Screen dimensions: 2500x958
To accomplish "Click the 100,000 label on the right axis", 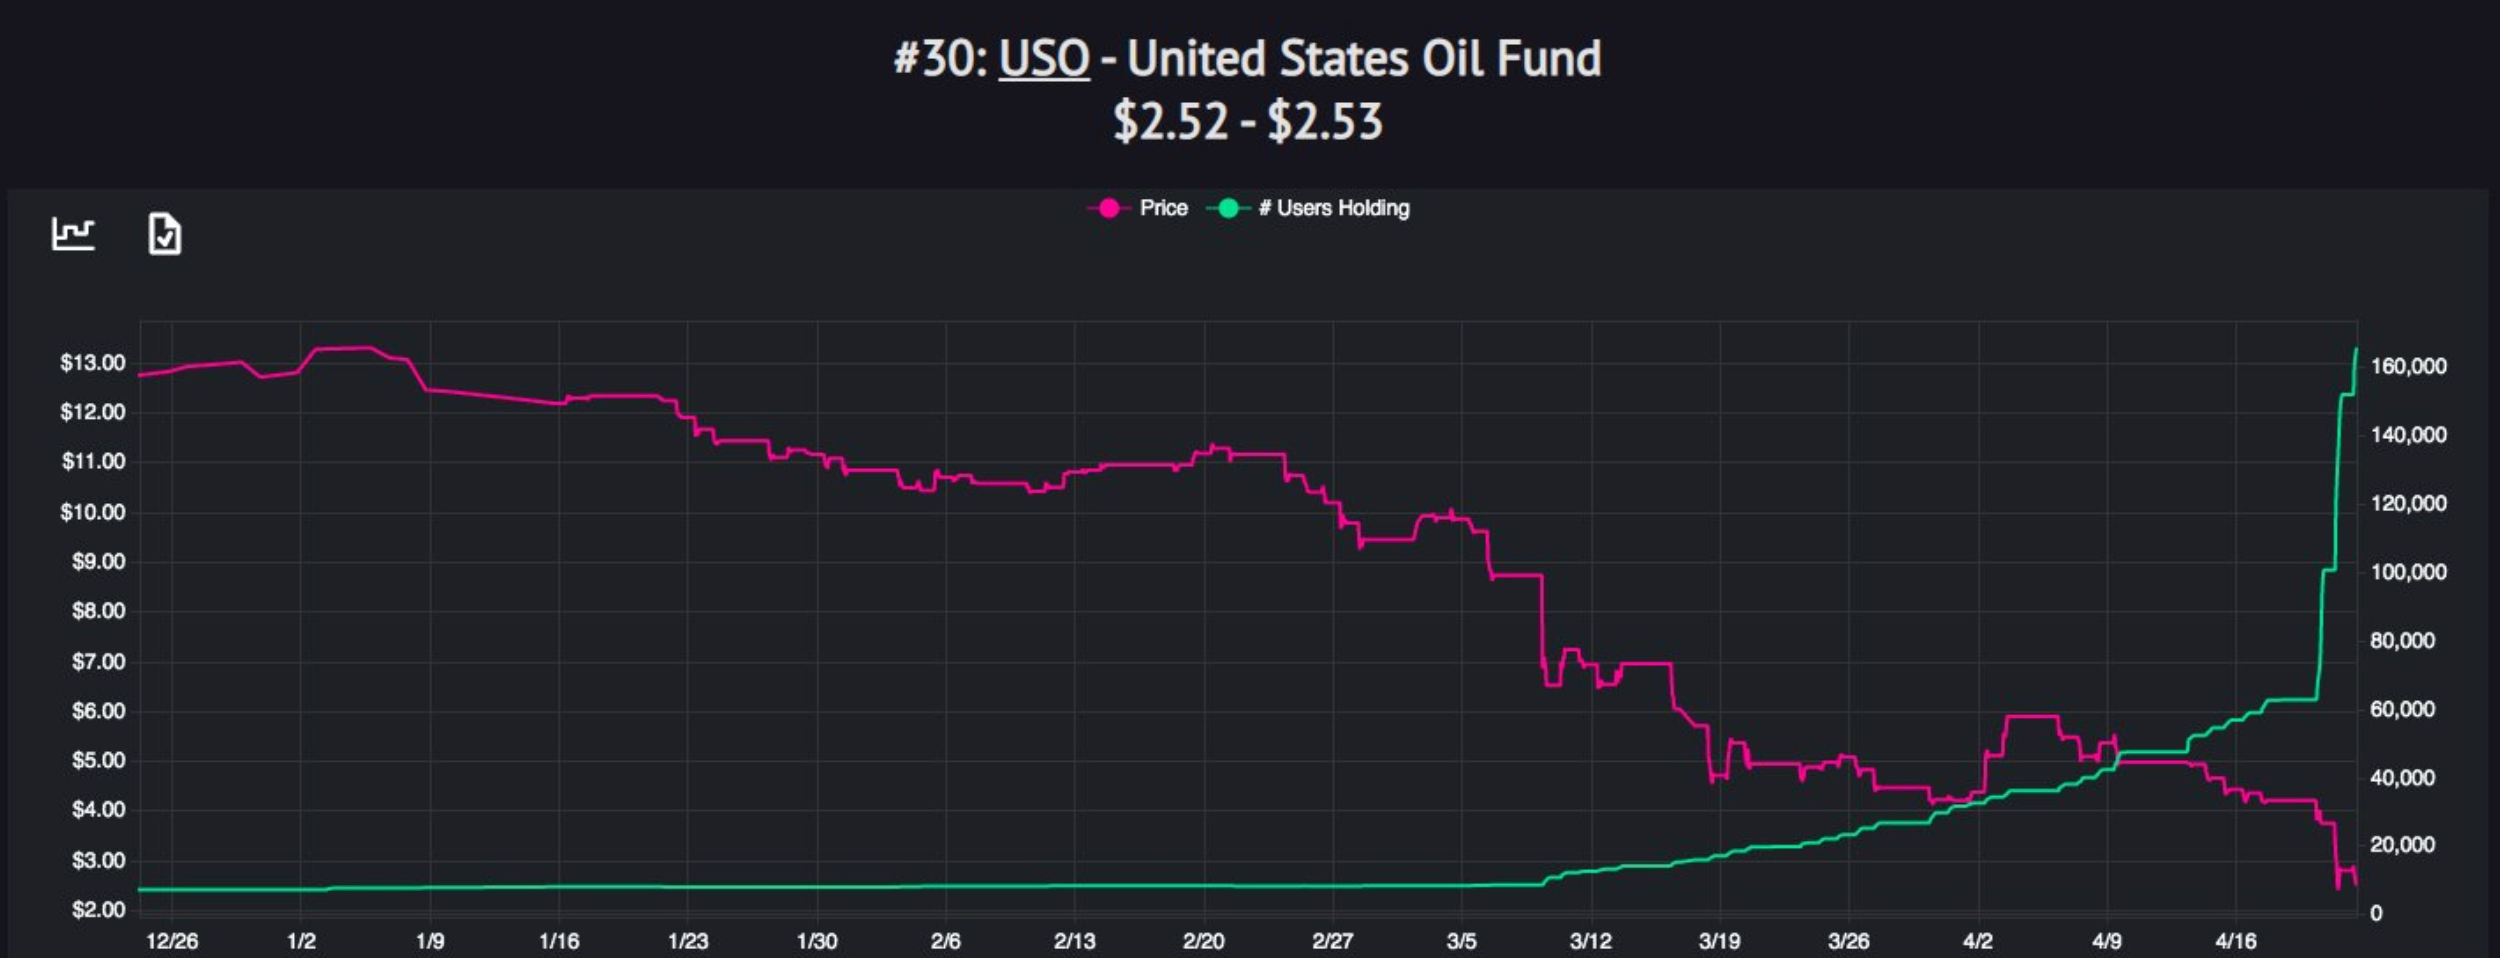I will 2408,572.
